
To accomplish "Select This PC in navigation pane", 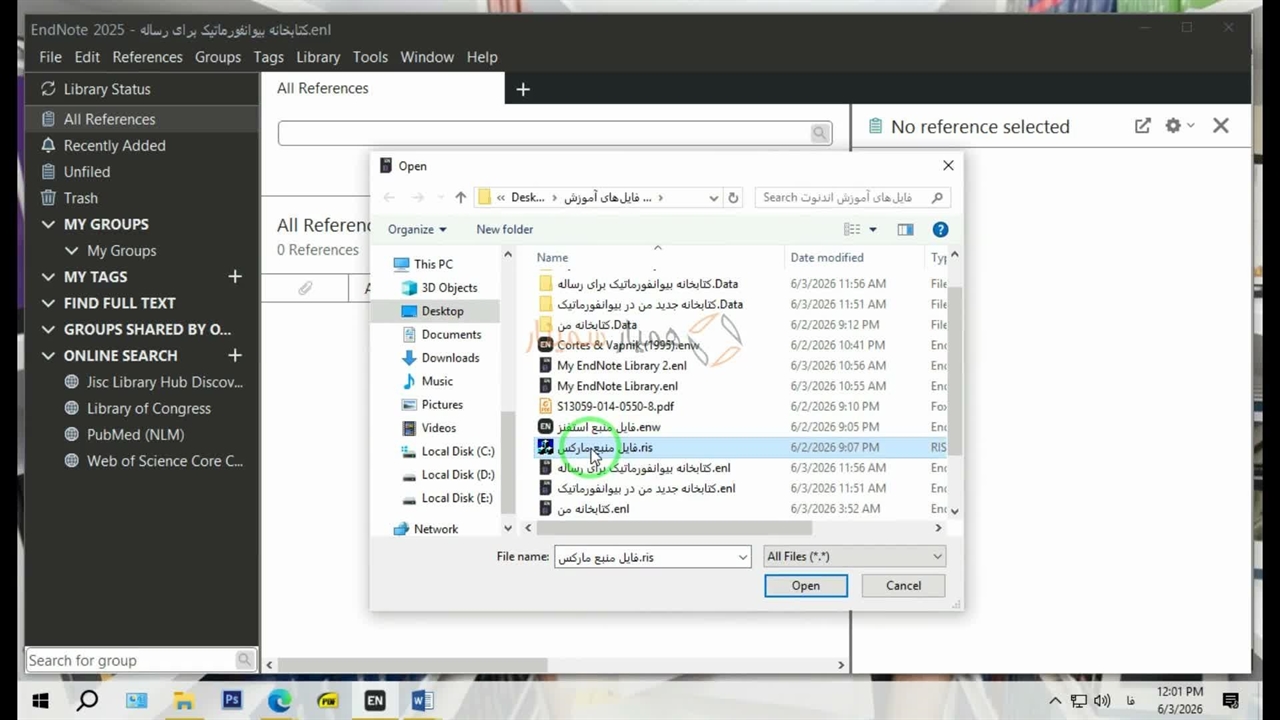I will [x=433, y=264].
